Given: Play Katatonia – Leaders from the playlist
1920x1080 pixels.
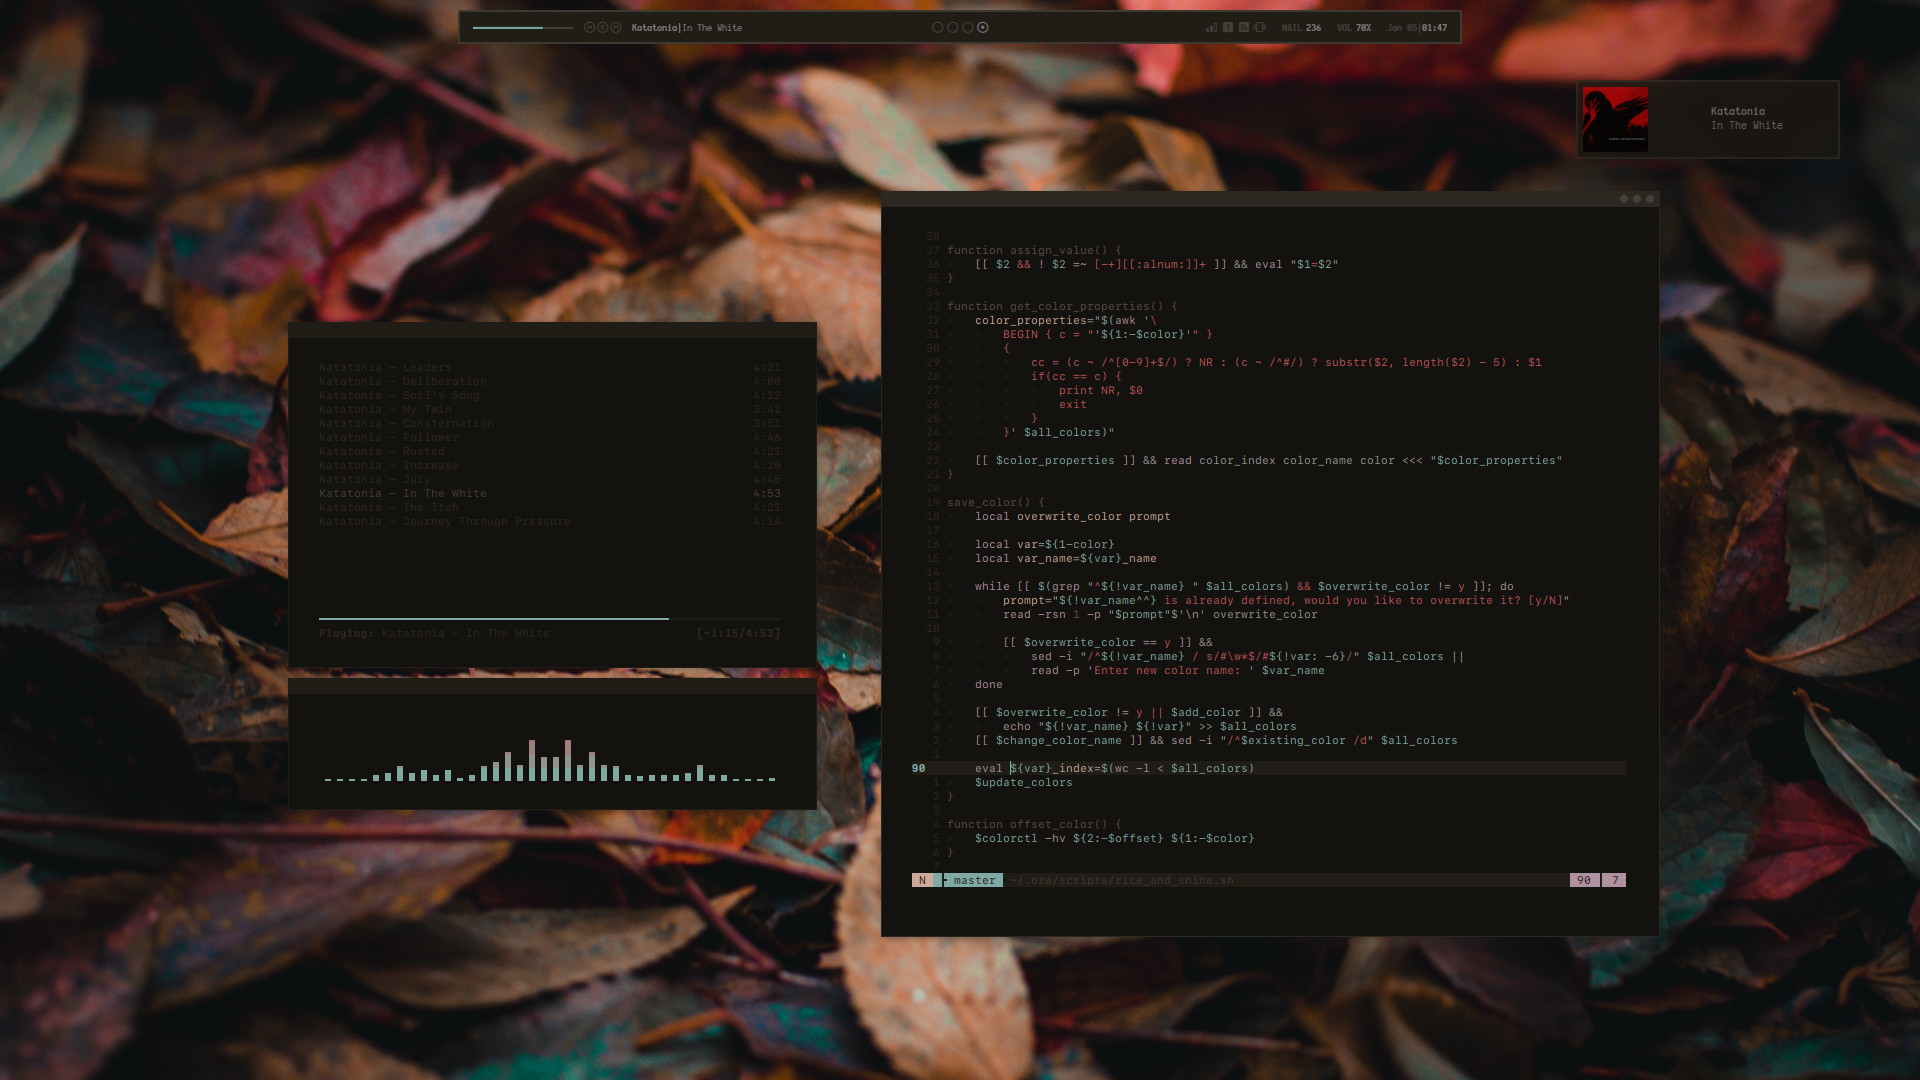Looking at the screenshot, I should [385, 368].
